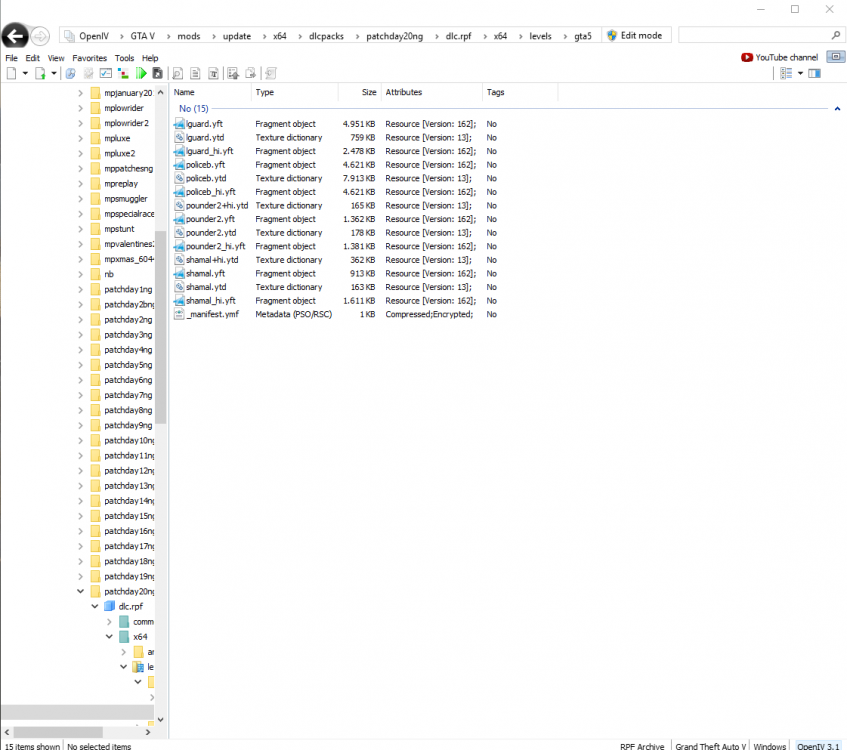The height and width of the screenshot is (750, 847).
Task: Click the search input field
Action: [x=754, y=36]
